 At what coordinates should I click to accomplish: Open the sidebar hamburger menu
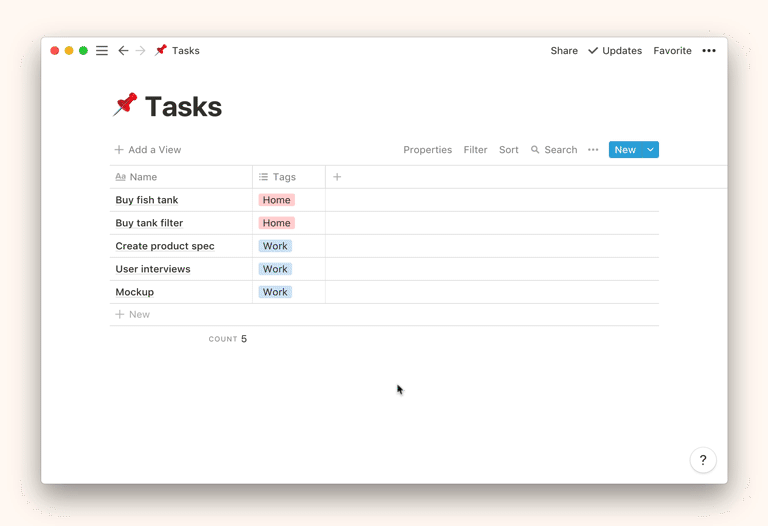point(102,51)
